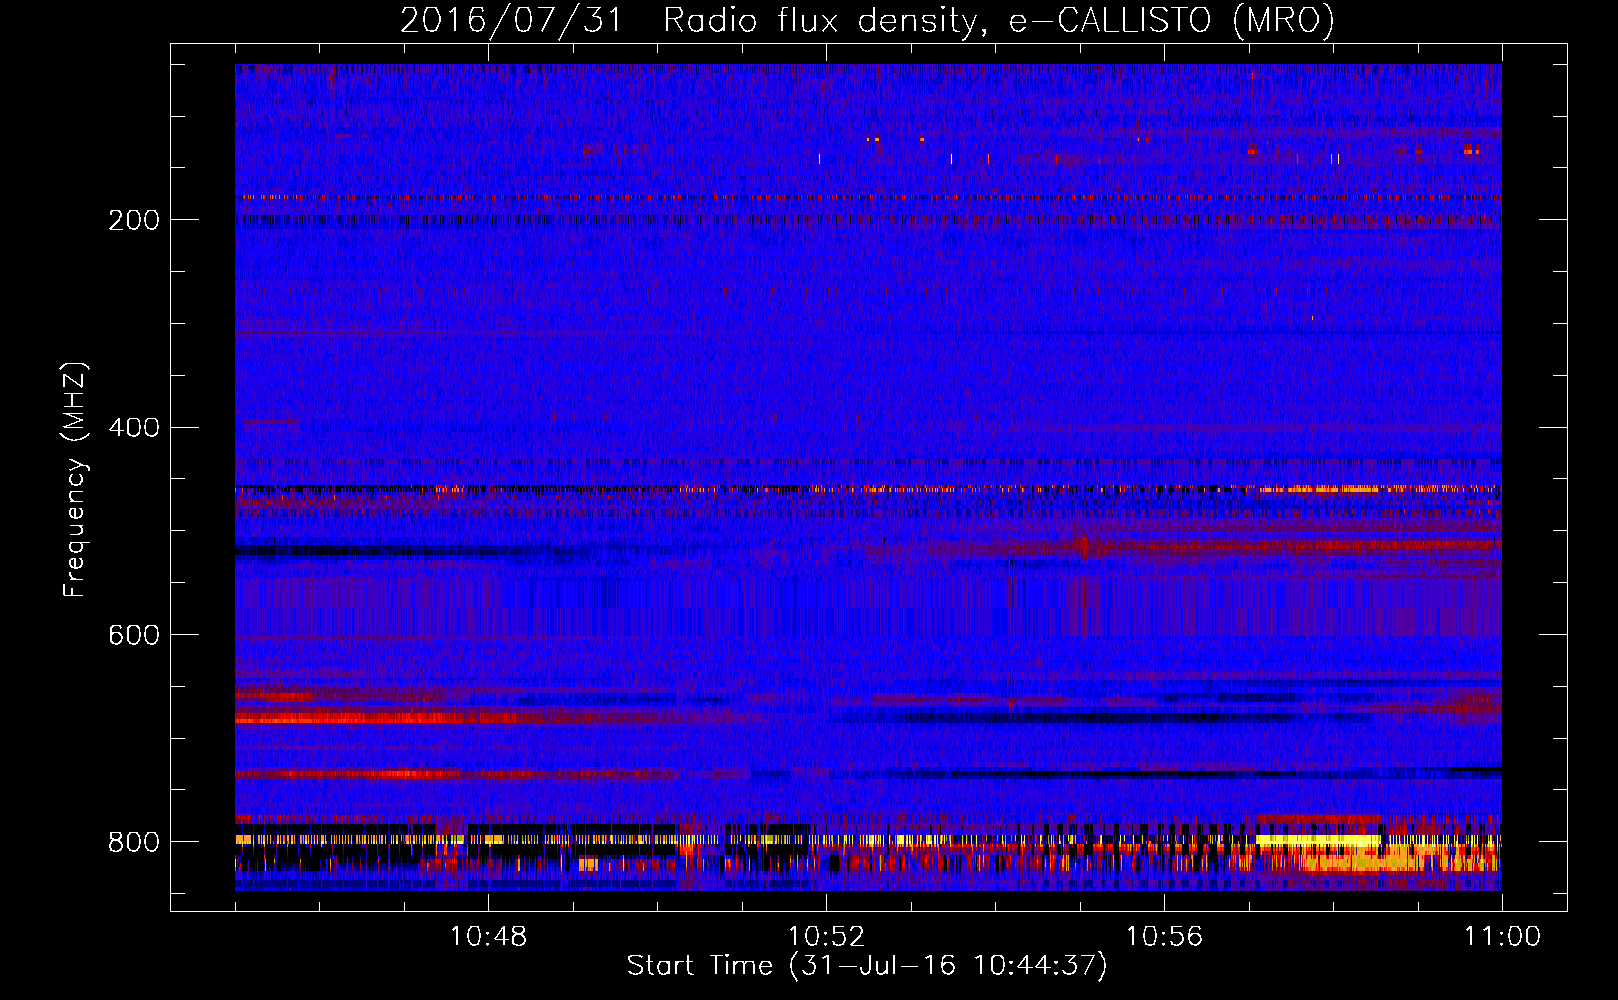The width and height of the screenshot is (1618, 1000).
Task: Click the plot title 'Radio flux density, e-CALLISTO (MRO)'
Action: tap(999, 21)
